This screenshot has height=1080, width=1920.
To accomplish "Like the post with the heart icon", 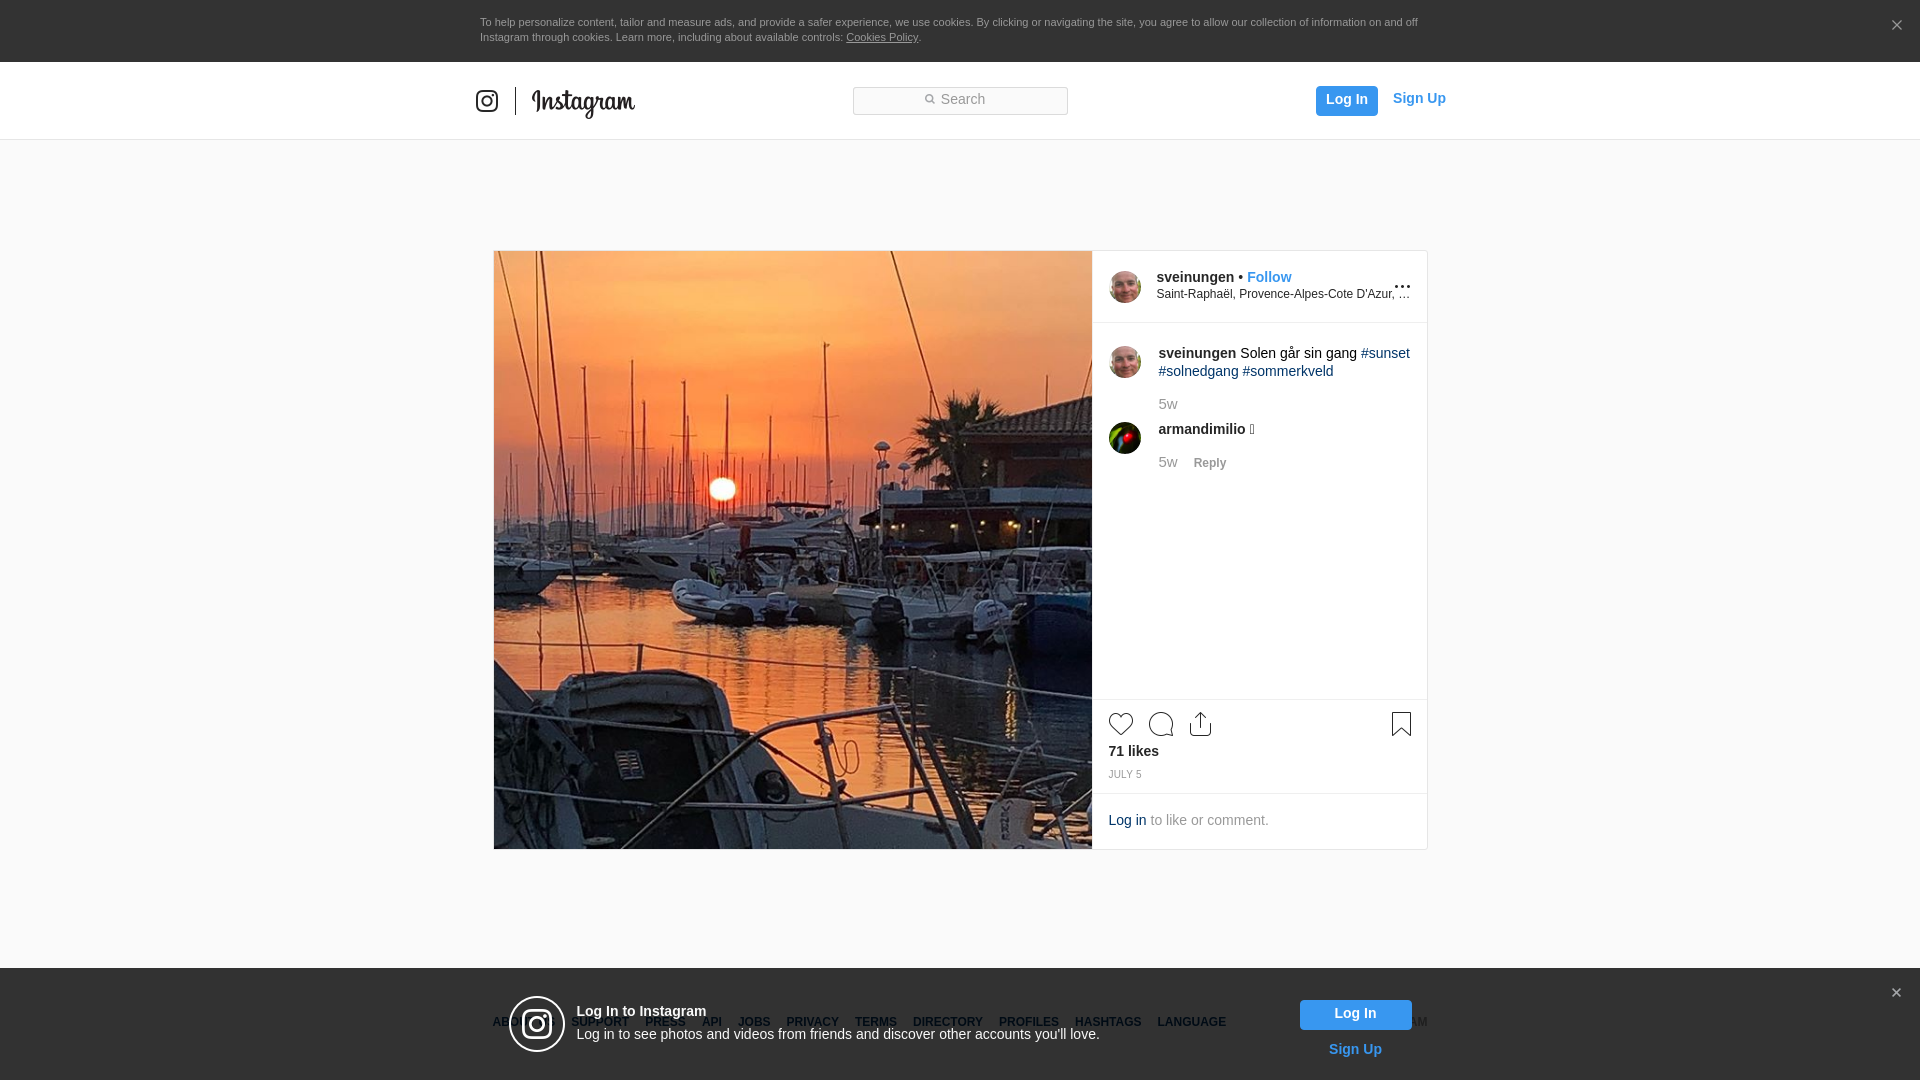I will point(1120,724).
